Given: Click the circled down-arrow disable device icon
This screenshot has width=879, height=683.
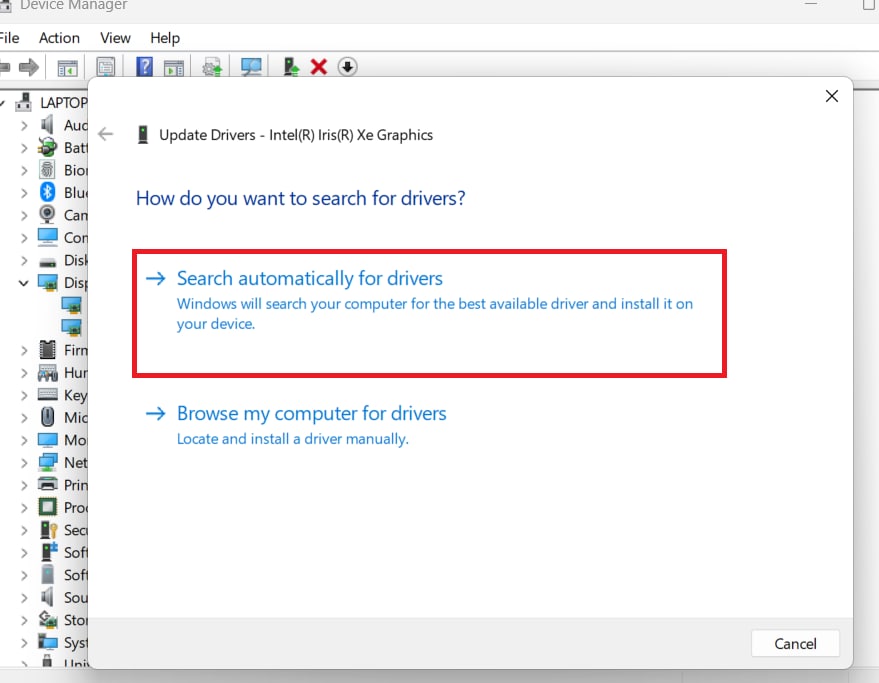Looking at the screenshot, I should click(348, 67).
